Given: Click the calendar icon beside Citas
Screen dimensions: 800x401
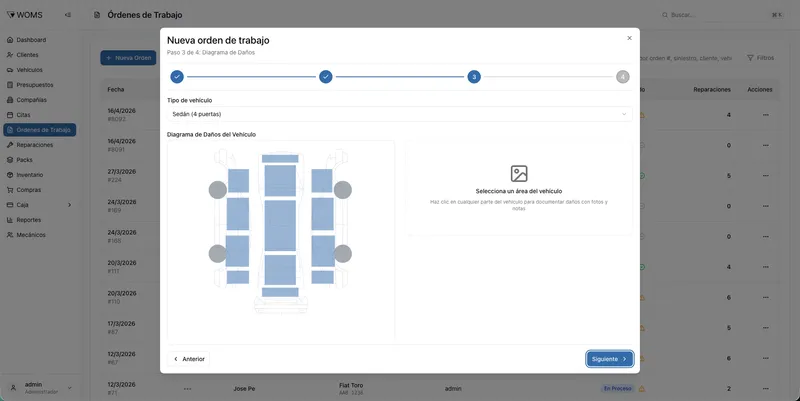Looking at the screenshot, I should 10,115.
